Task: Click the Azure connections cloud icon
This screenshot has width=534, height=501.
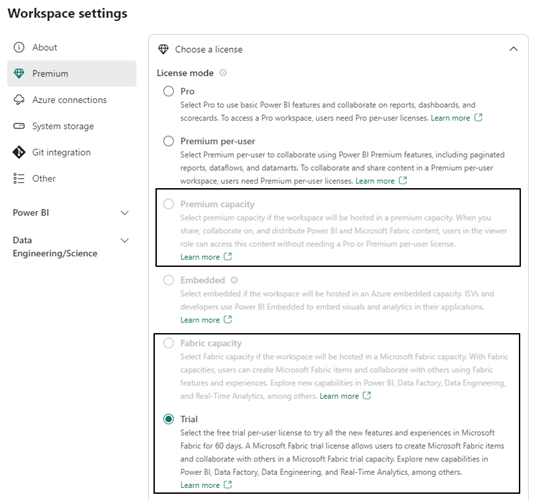Action: (19, 99)
